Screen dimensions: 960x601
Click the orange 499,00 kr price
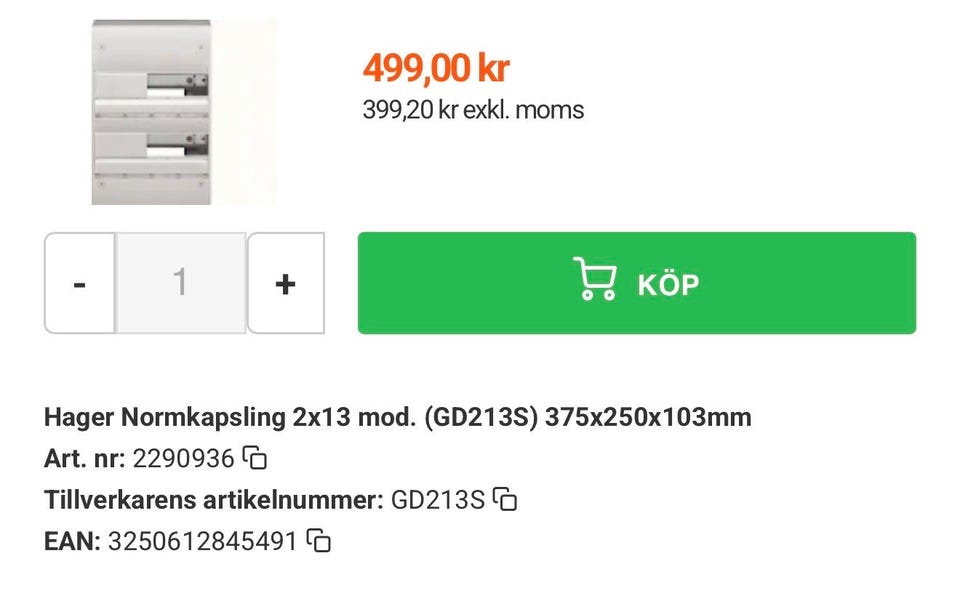pyautogui.click(x=436, y=68)
